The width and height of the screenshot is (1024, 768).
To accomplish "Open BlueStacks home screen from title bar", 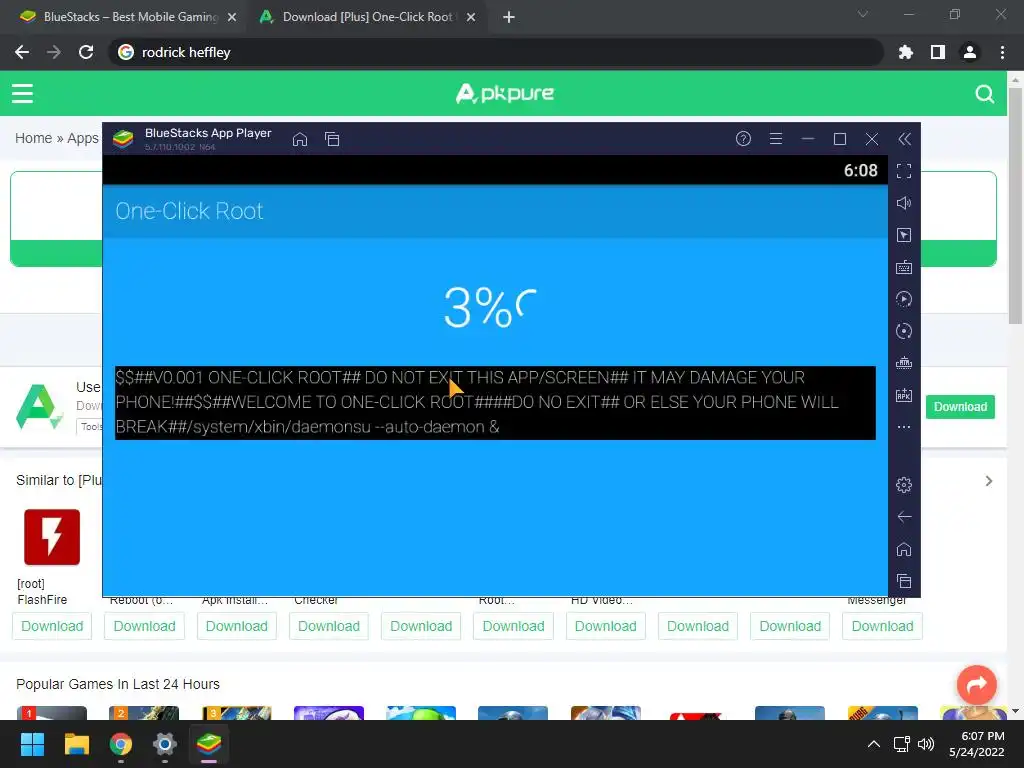I will (300, 139).
